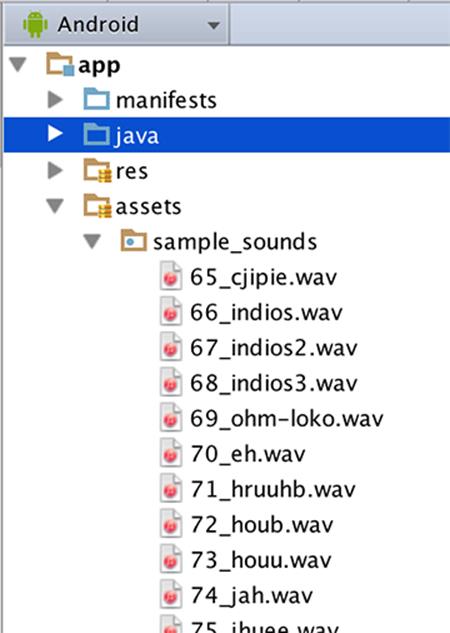Select the assets folder label
The image size is (450, 633).
point(149,207)
